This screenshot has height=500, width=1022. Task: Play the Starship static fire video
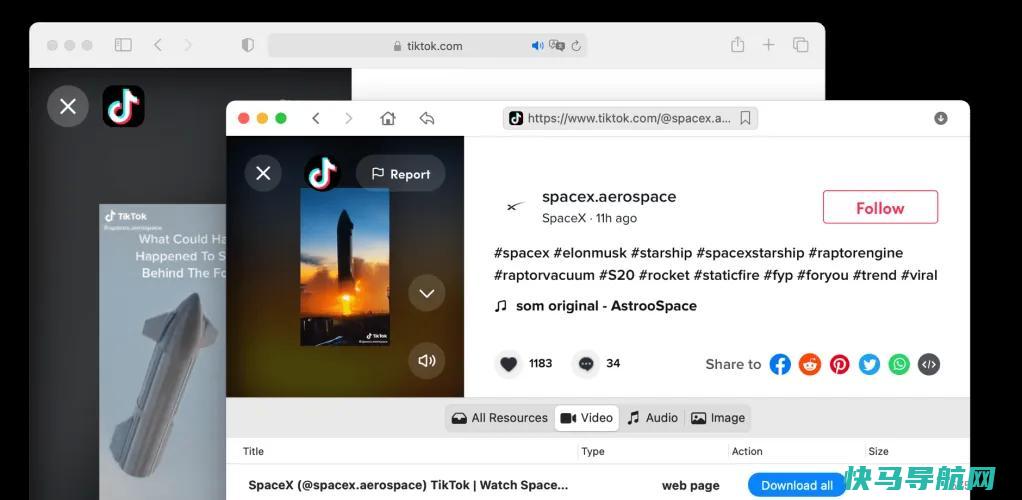coord(344,267)
